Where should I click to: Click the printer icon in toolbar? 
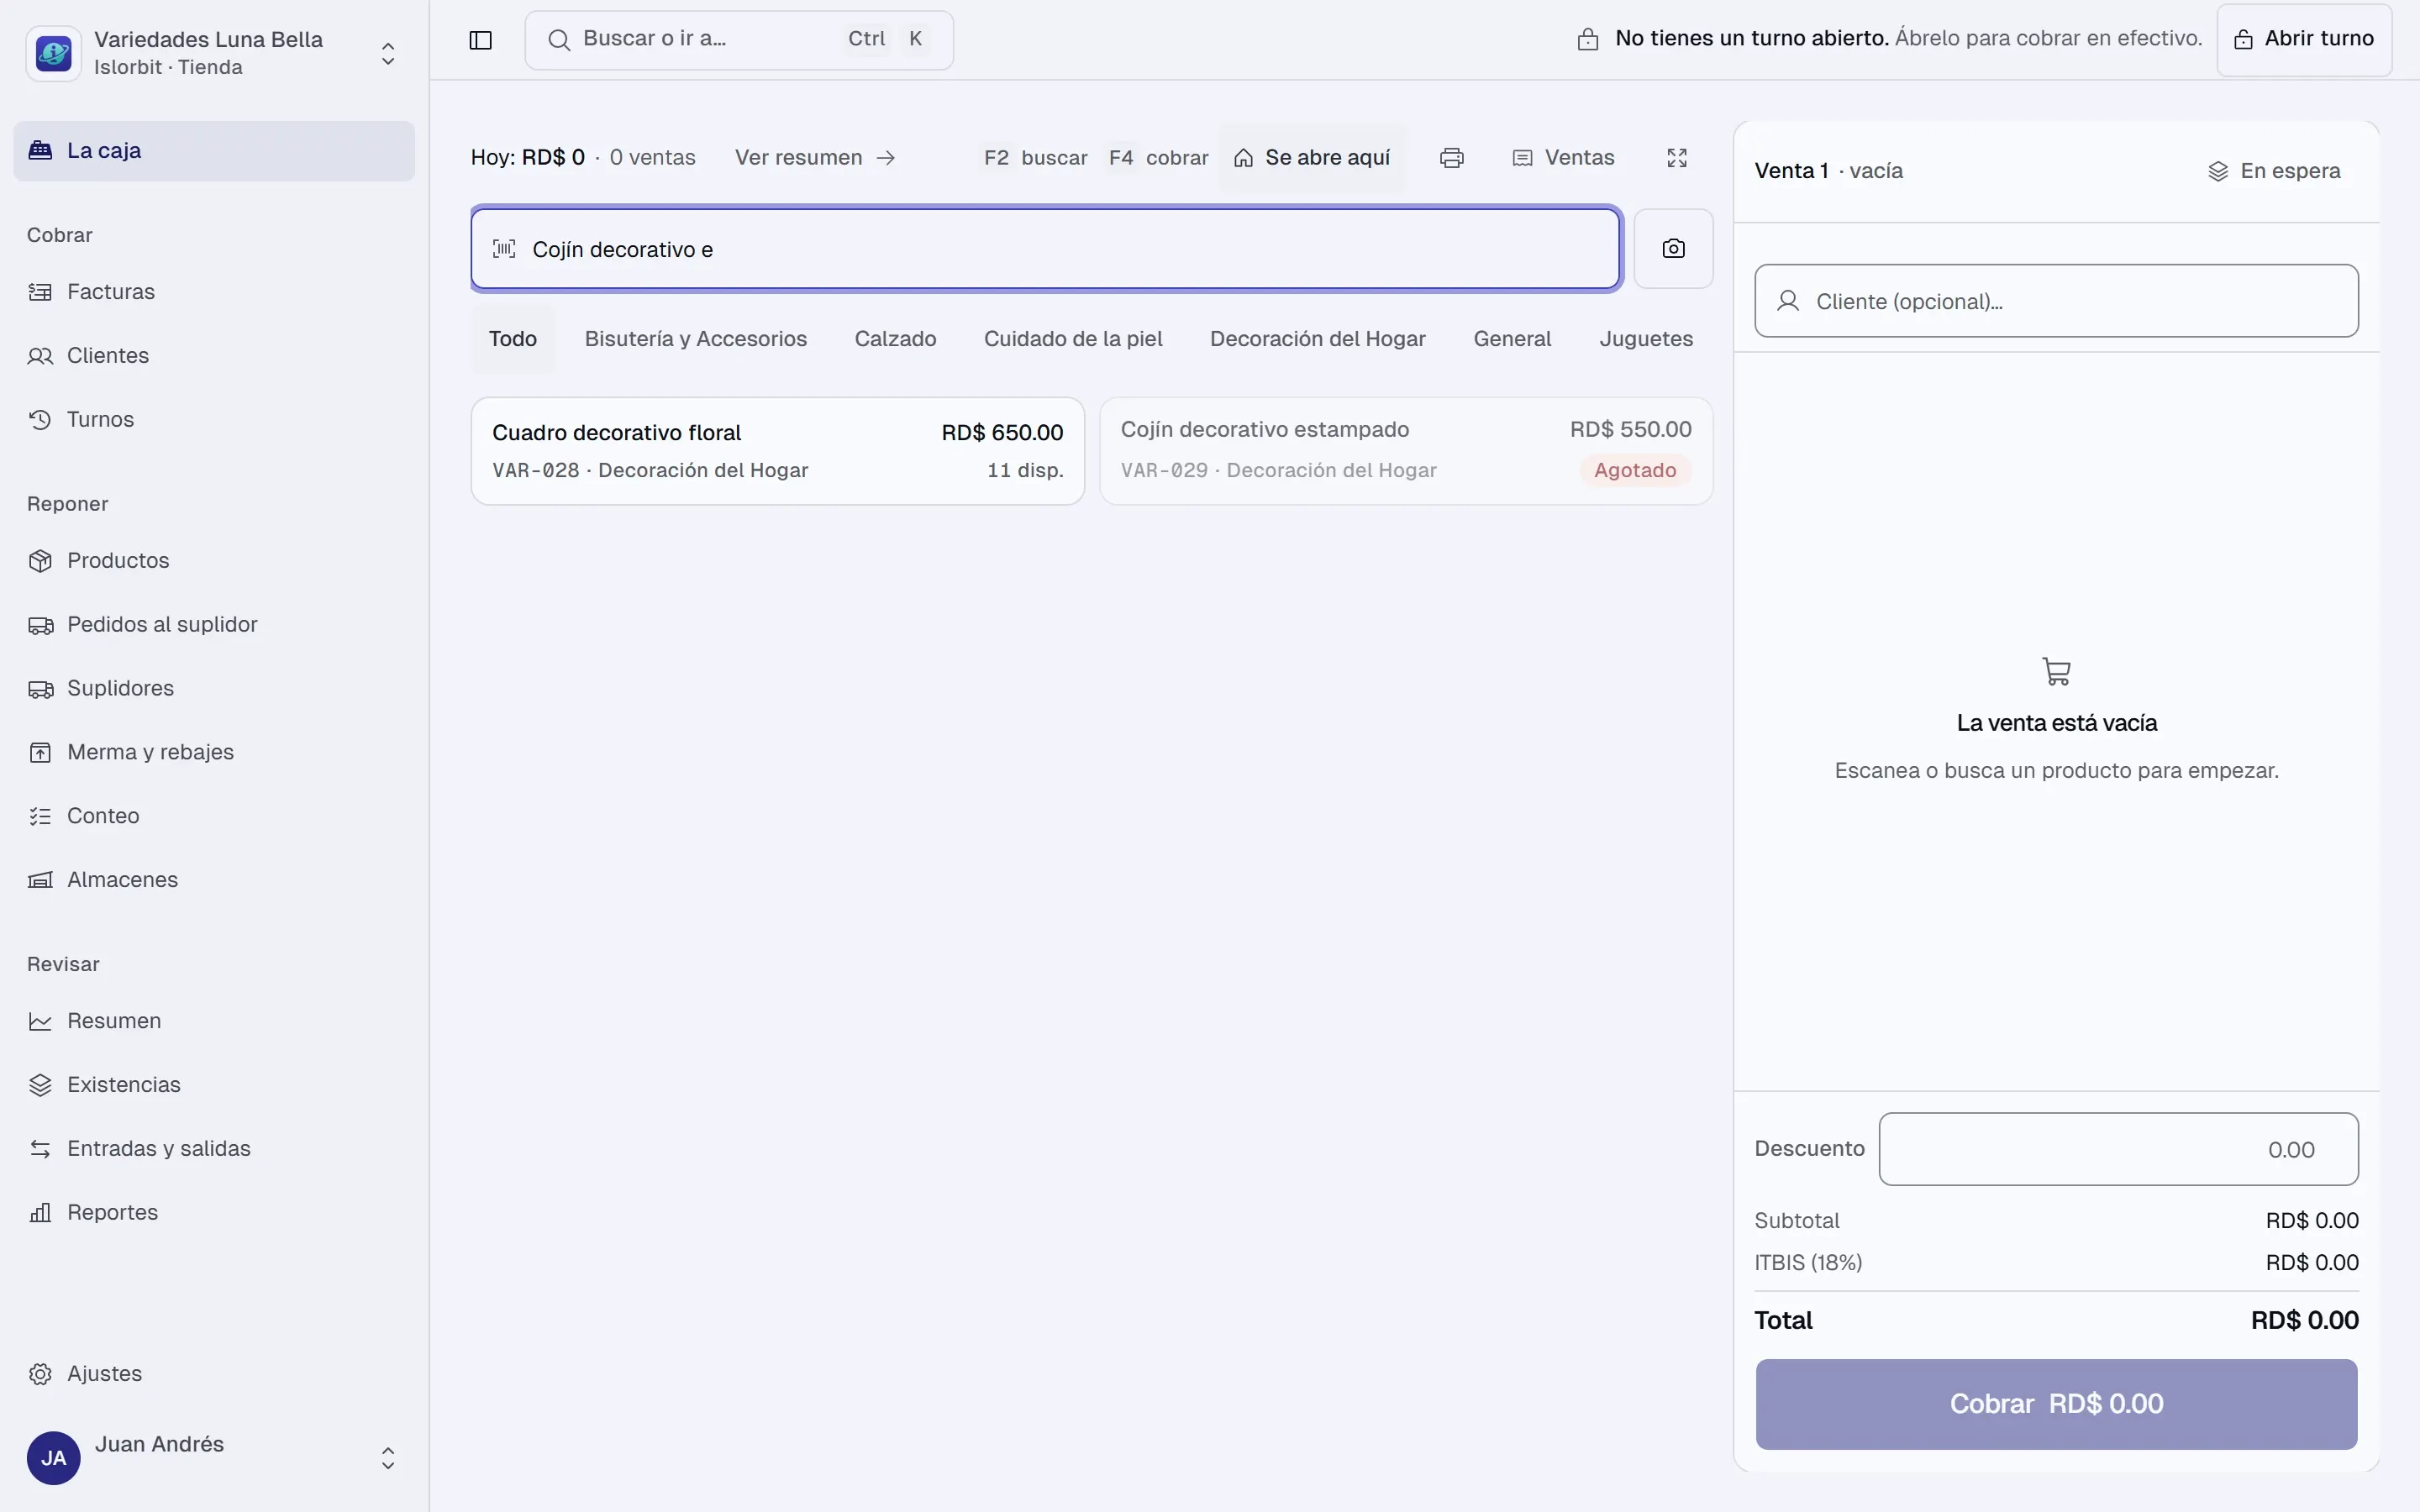point(1452,158)
